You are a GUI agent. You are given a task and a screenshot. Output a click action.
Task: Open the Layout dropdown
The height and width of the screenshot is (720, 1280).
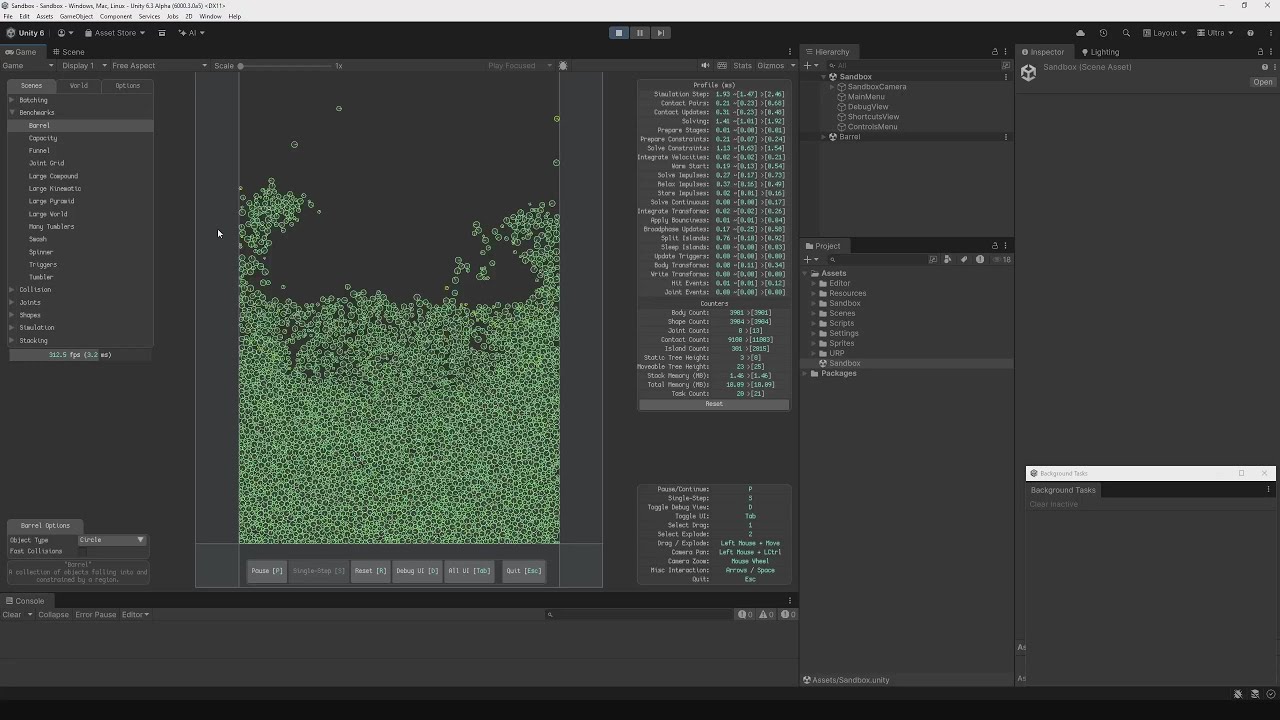(x=1165, y=33)
